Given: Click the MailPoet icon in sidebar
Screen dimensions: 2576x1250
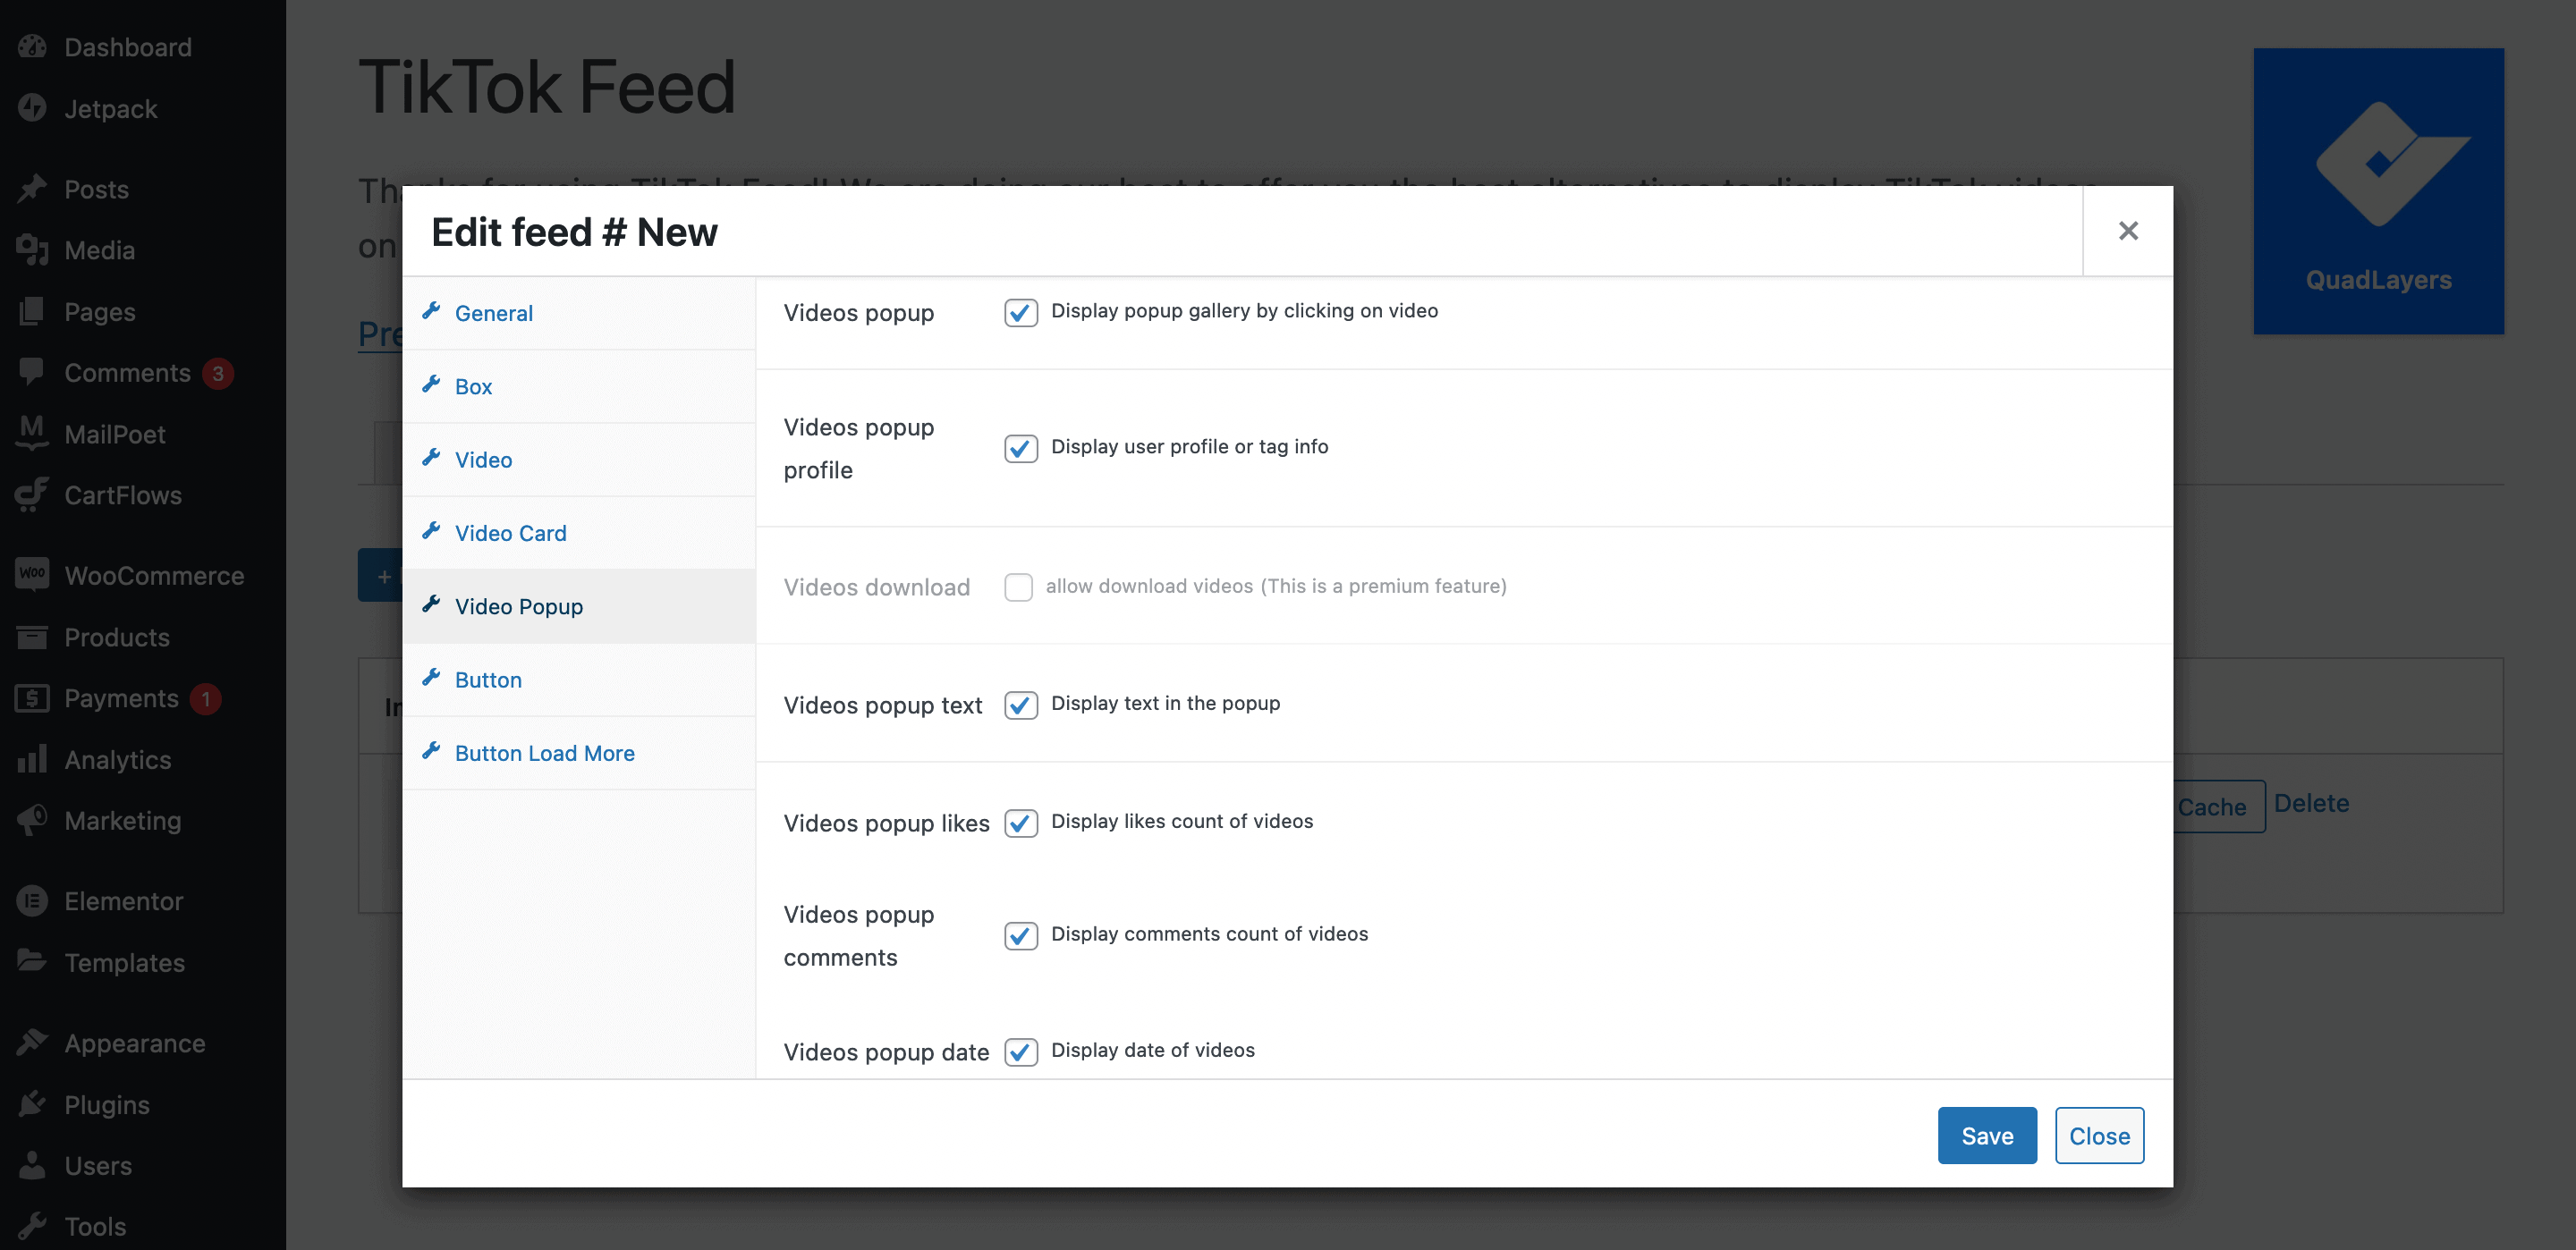Looking at the screenshot, I should point(31,434).
